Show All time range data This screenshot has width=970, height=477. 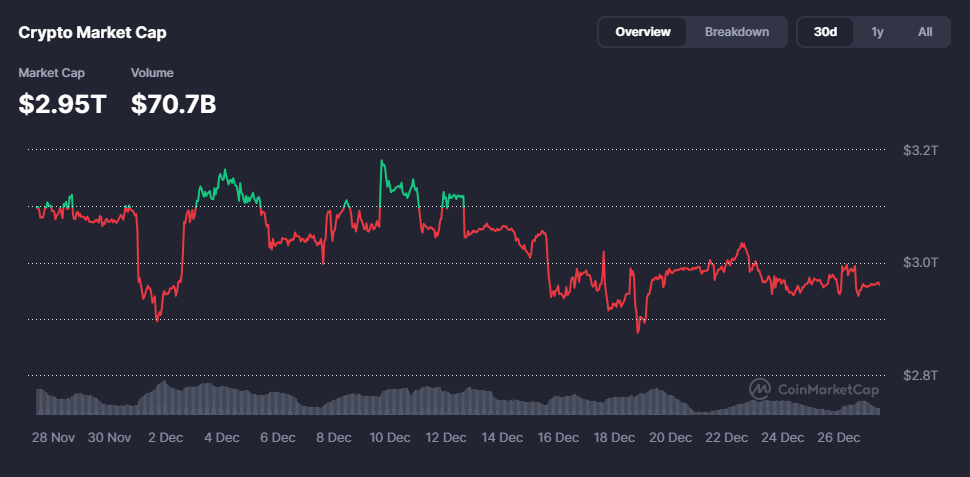pyautogui.click(x=925, y=32)
